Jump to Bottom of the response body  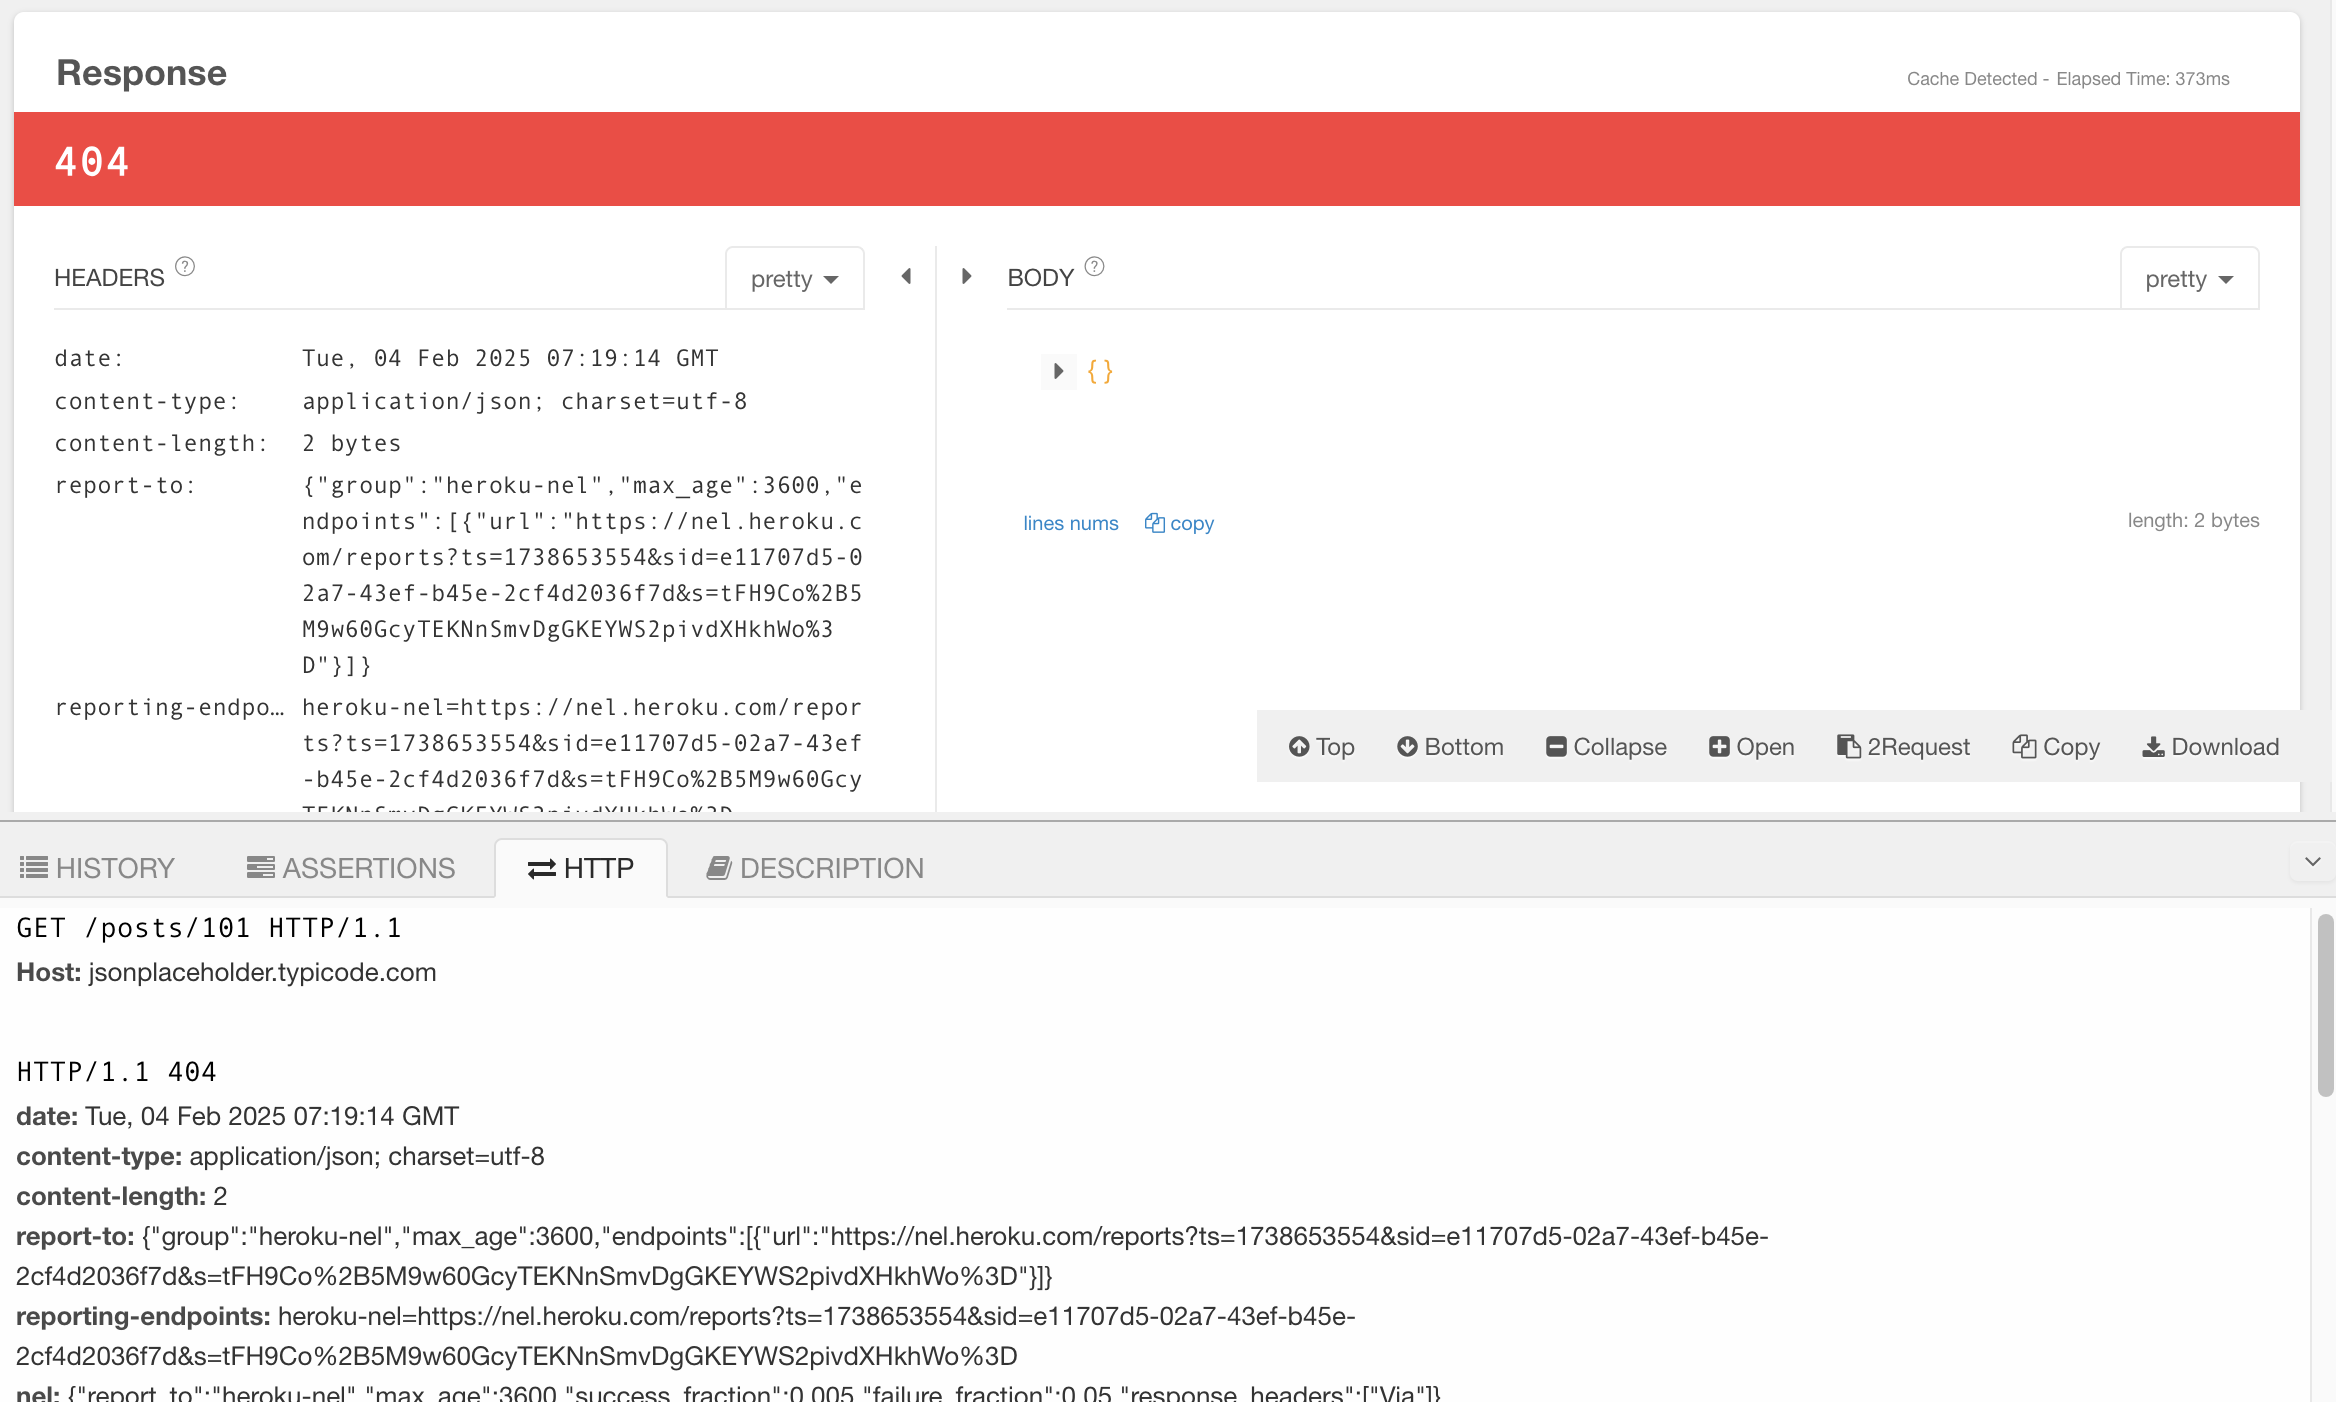tap(1450, 747)
